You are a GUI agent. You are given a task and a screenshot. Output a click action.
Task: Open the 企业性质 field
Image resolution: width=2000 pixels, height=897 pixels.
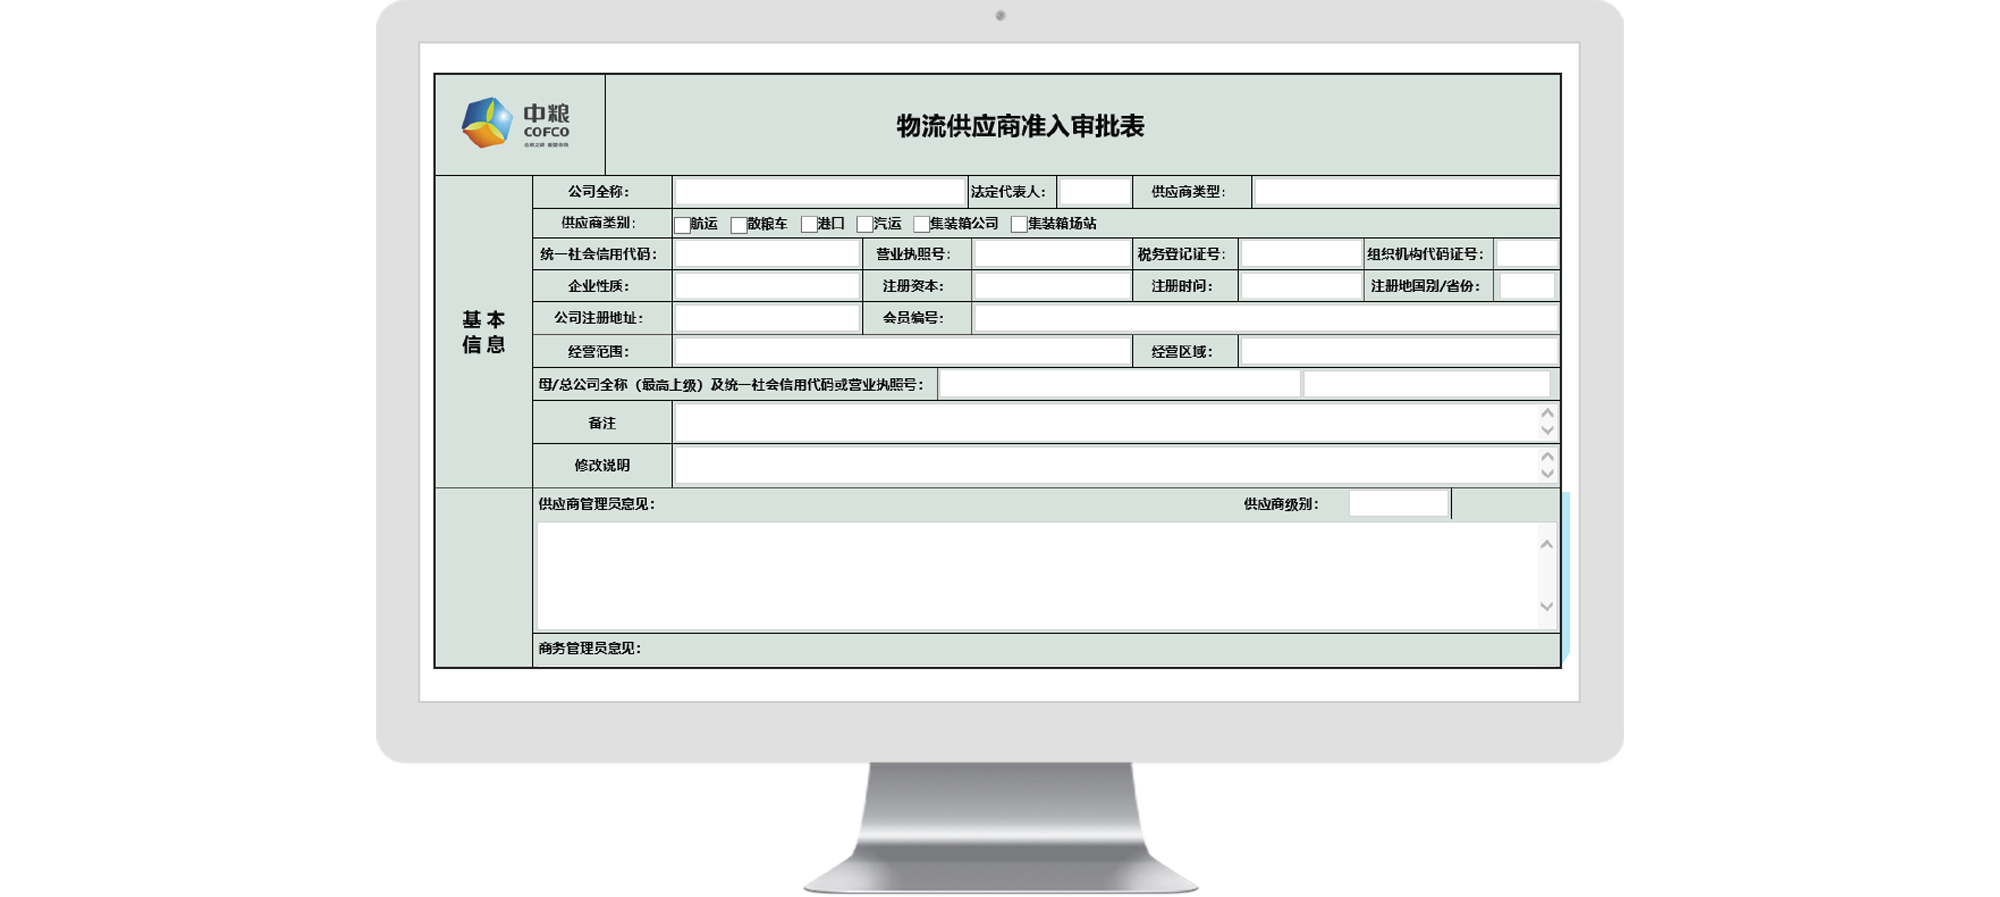pos(767,287)
